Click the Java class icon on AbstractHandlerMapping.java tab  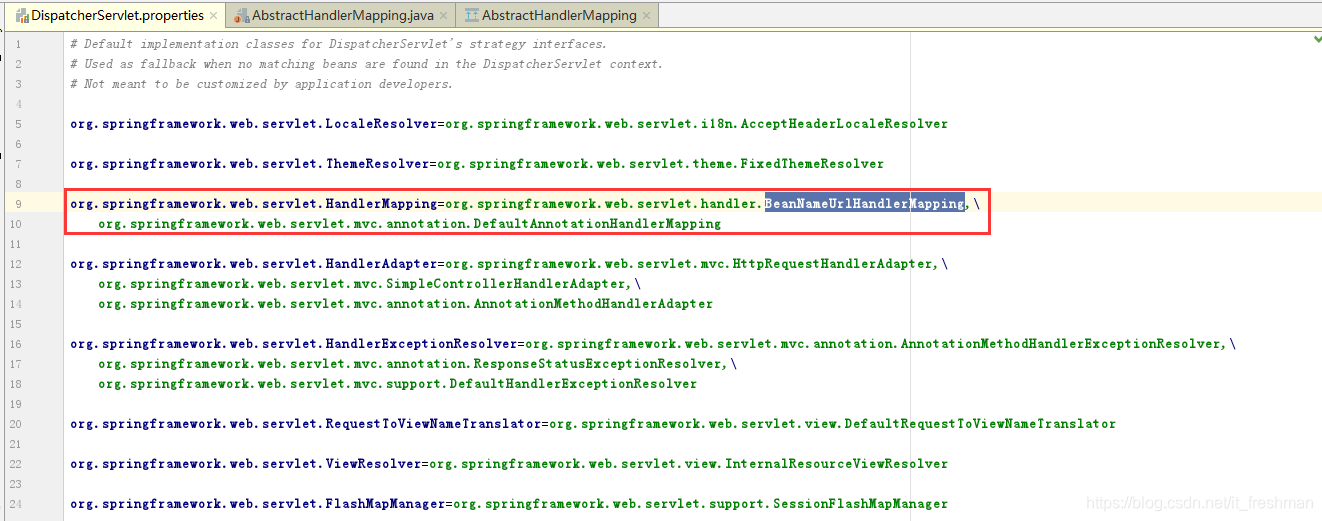pos(241,16)
